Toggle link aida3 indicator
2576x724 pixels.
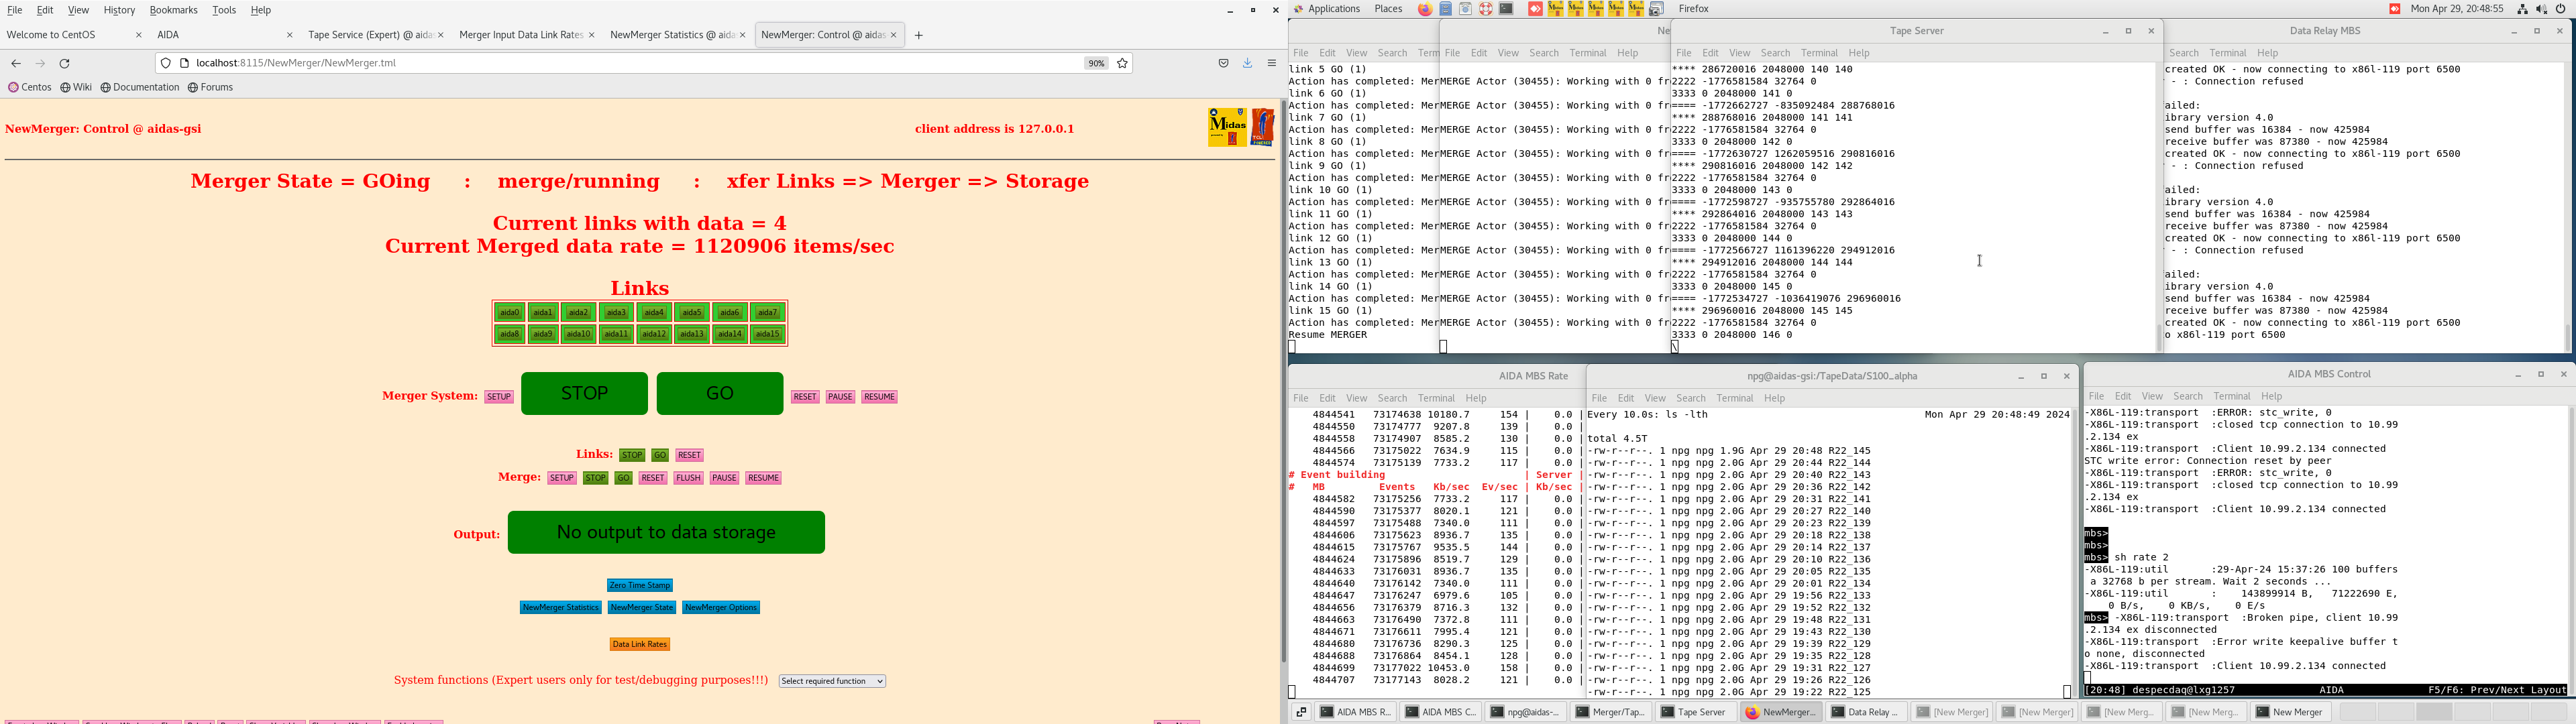pyautogui.click(x=616, y=313)
